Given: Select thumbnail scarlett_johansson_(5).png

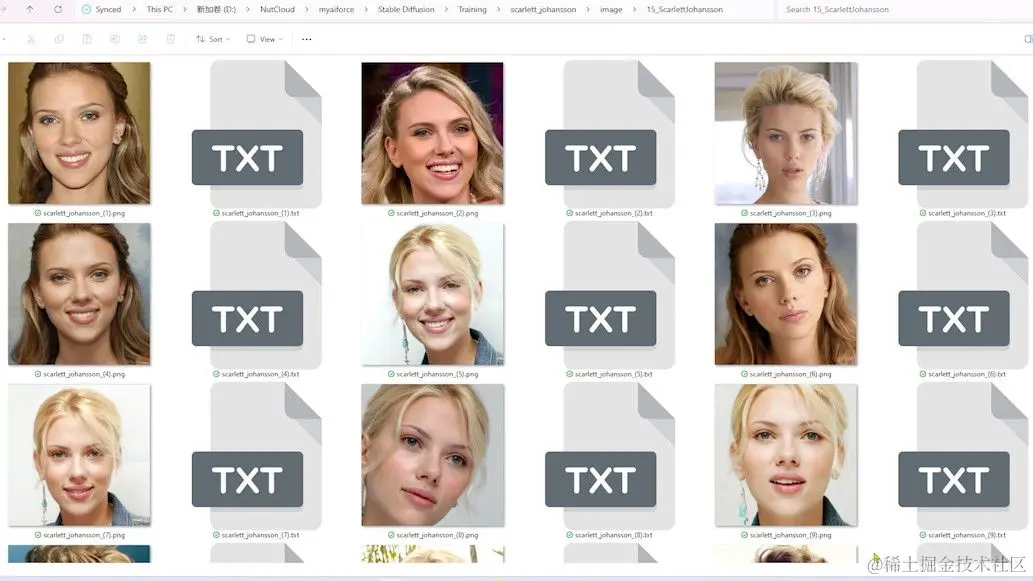Looking at the screenshot, I should pyautogui.click(x=432, y=294).
